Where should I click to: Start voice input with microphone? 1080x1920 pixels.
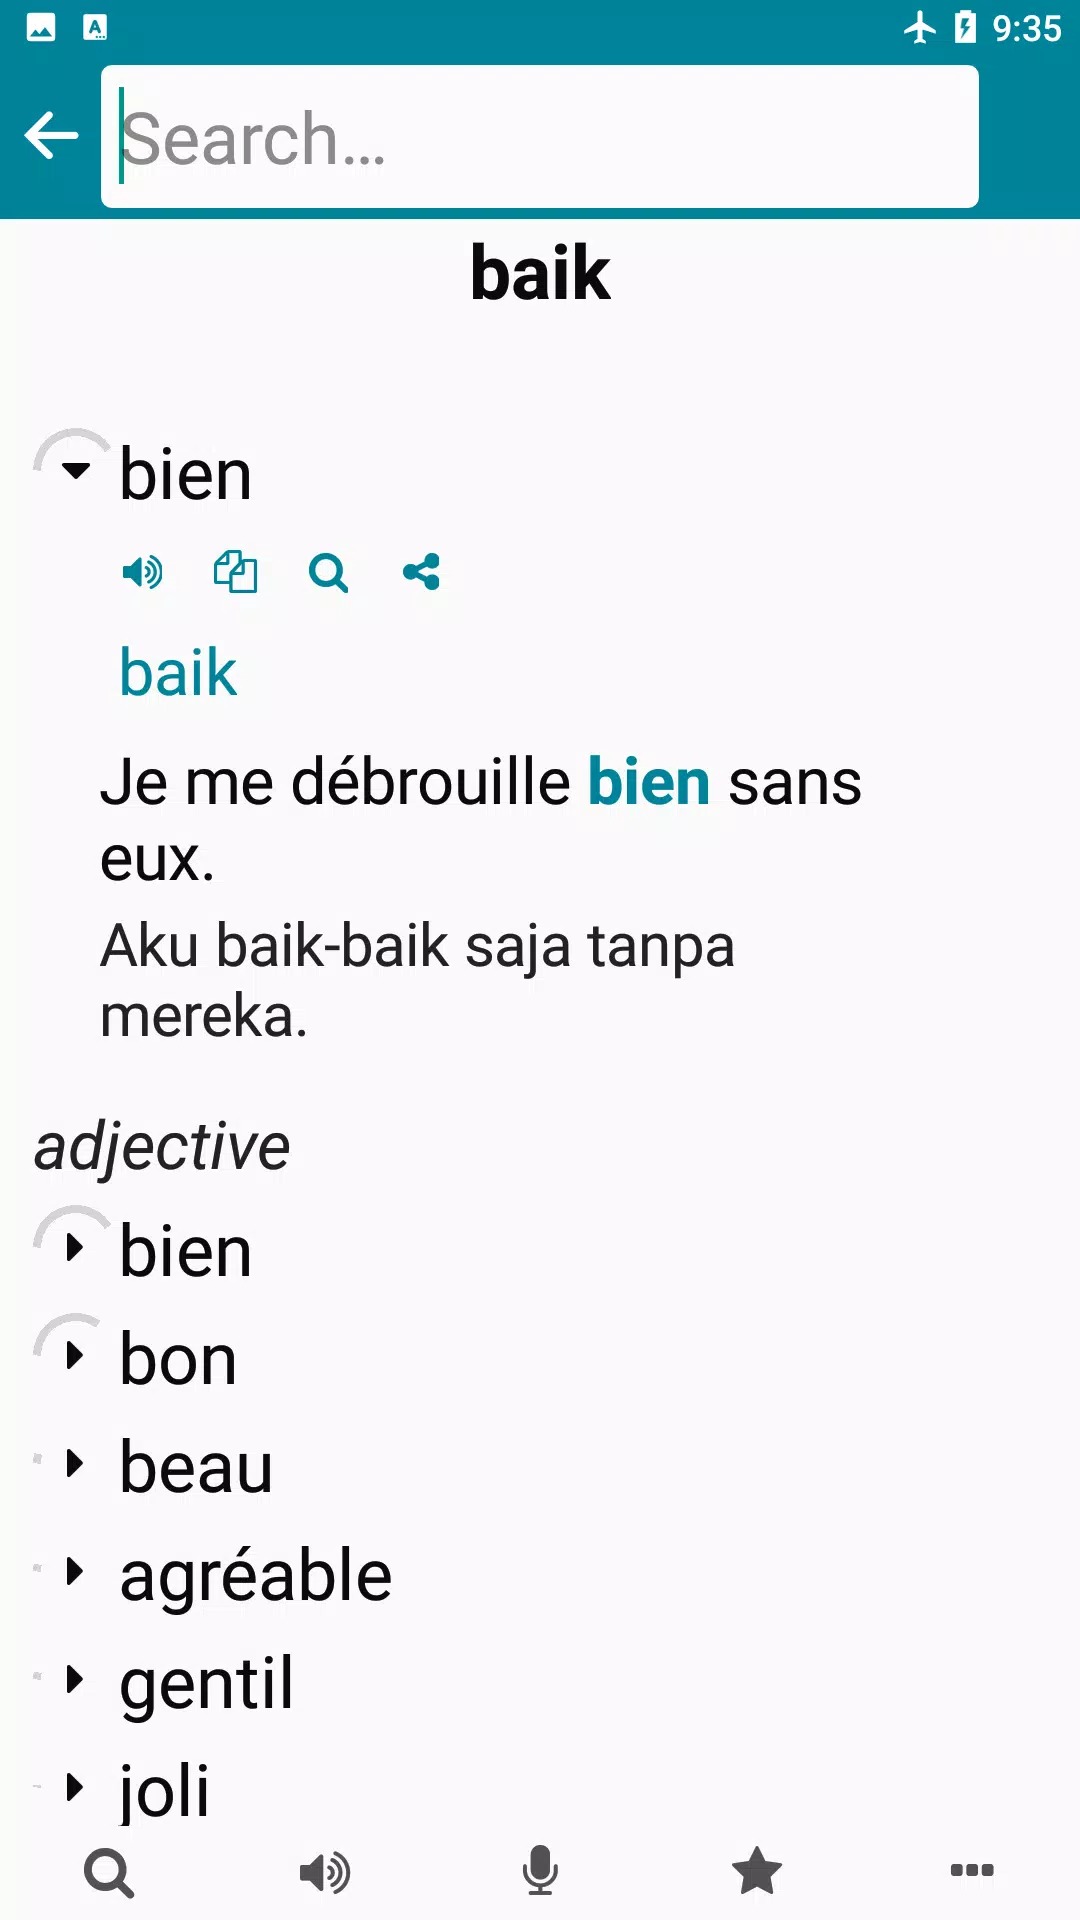coord(540,1871)
